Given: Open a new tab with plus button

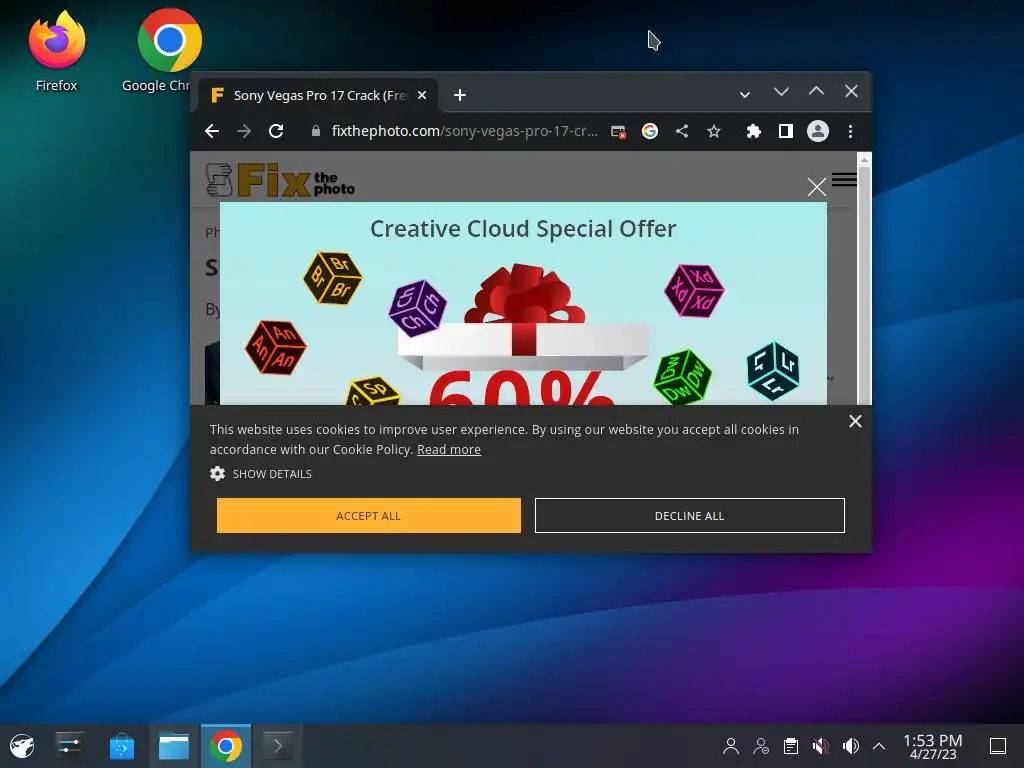Looking at the screenshot, I should [460, 95].
